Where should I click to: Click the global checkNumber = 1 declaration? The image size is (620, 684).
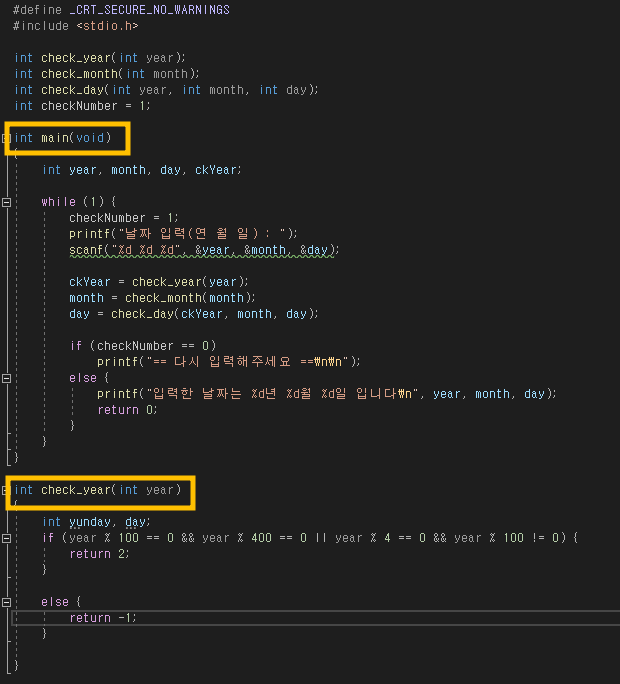click(x=82, y=106)
